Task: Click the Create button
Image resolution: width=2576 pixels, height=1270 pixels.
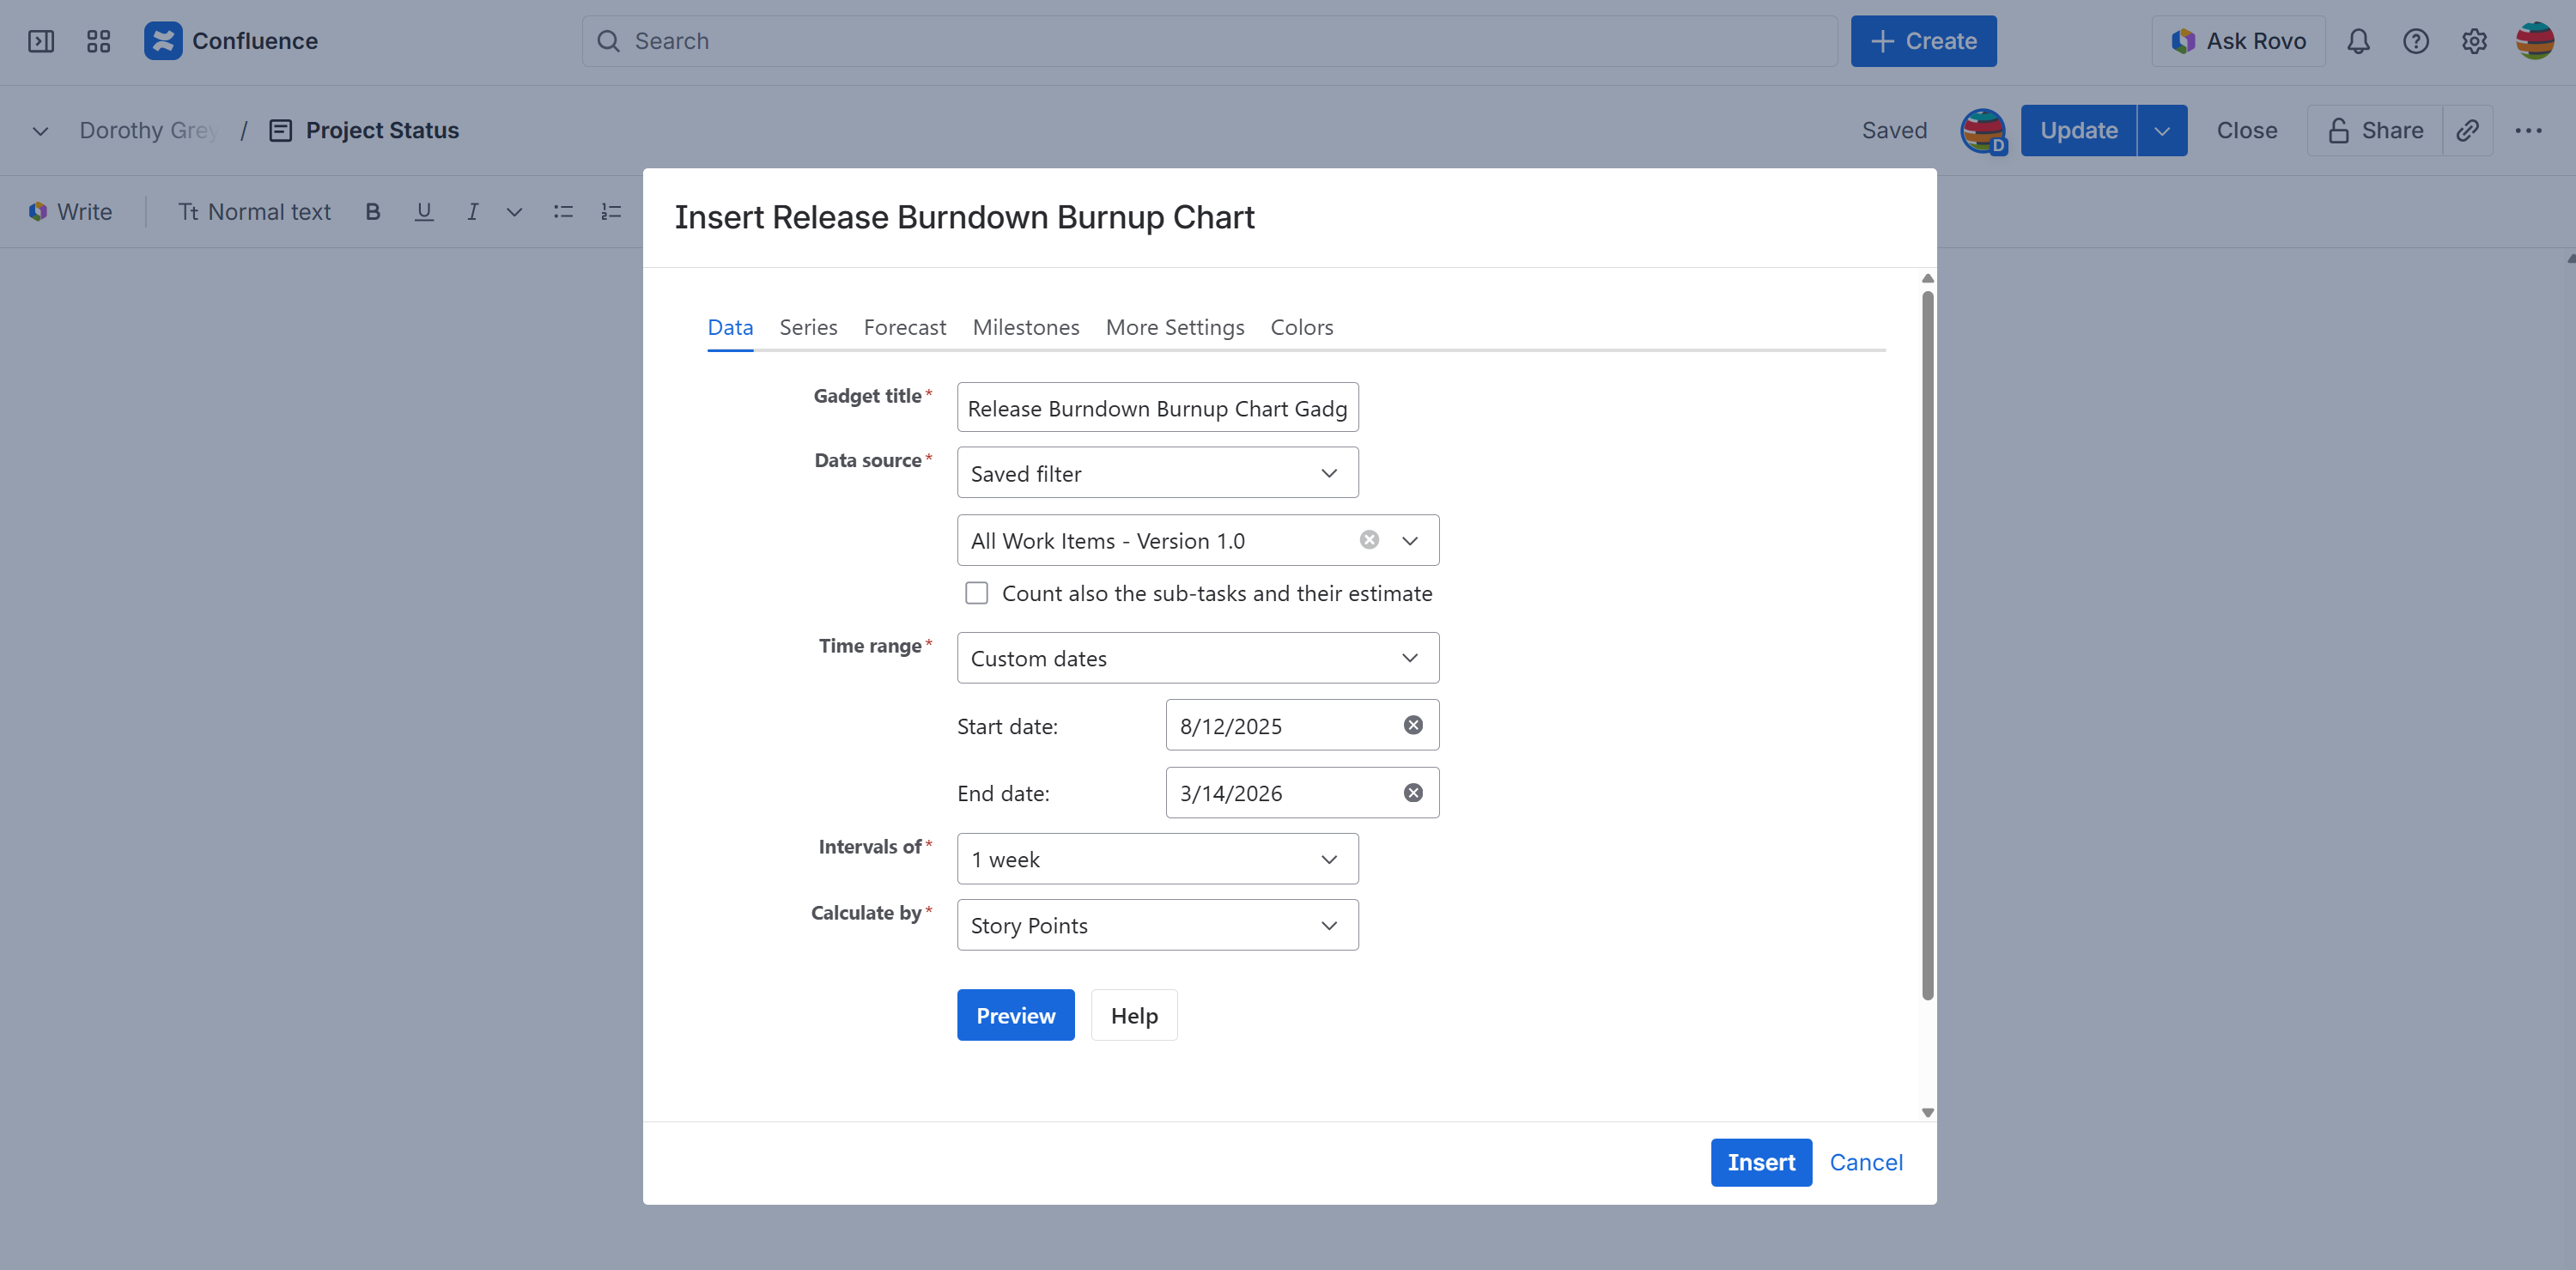Action: (1923, 41)
